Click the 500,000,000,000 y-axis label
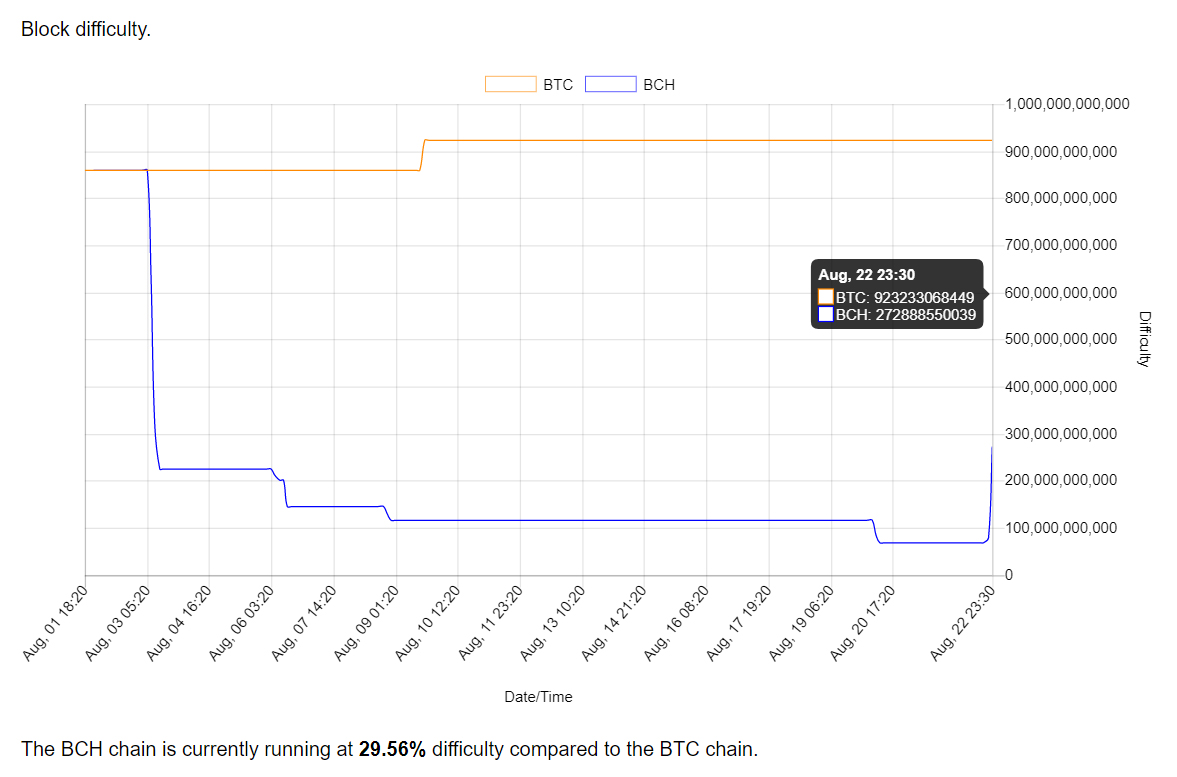This screenshot has width=1177, height=777. (1061, 339)
